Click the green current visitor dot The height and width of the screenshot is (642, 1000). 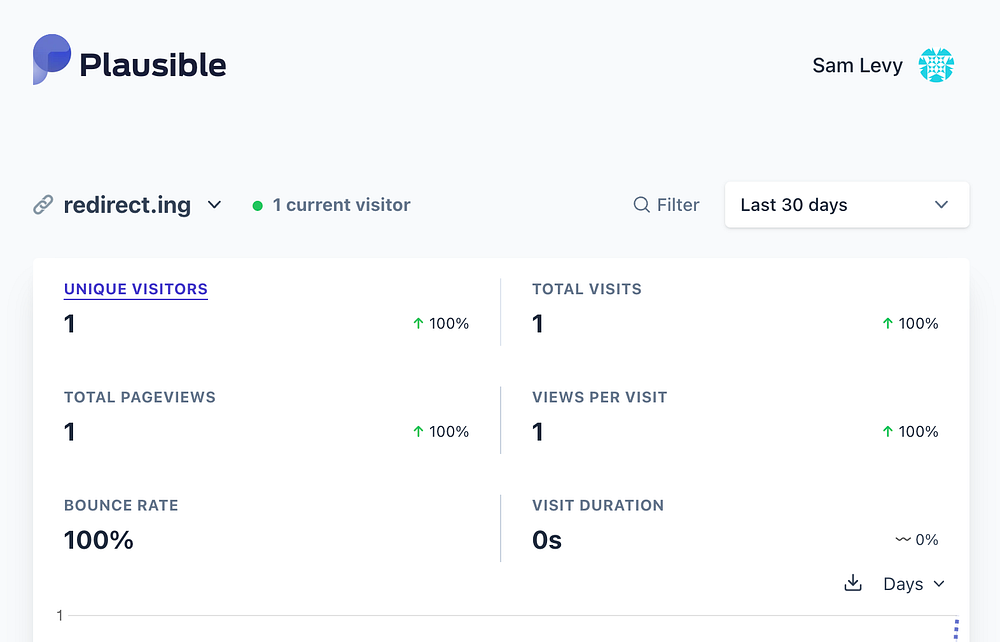pos(258,206)
